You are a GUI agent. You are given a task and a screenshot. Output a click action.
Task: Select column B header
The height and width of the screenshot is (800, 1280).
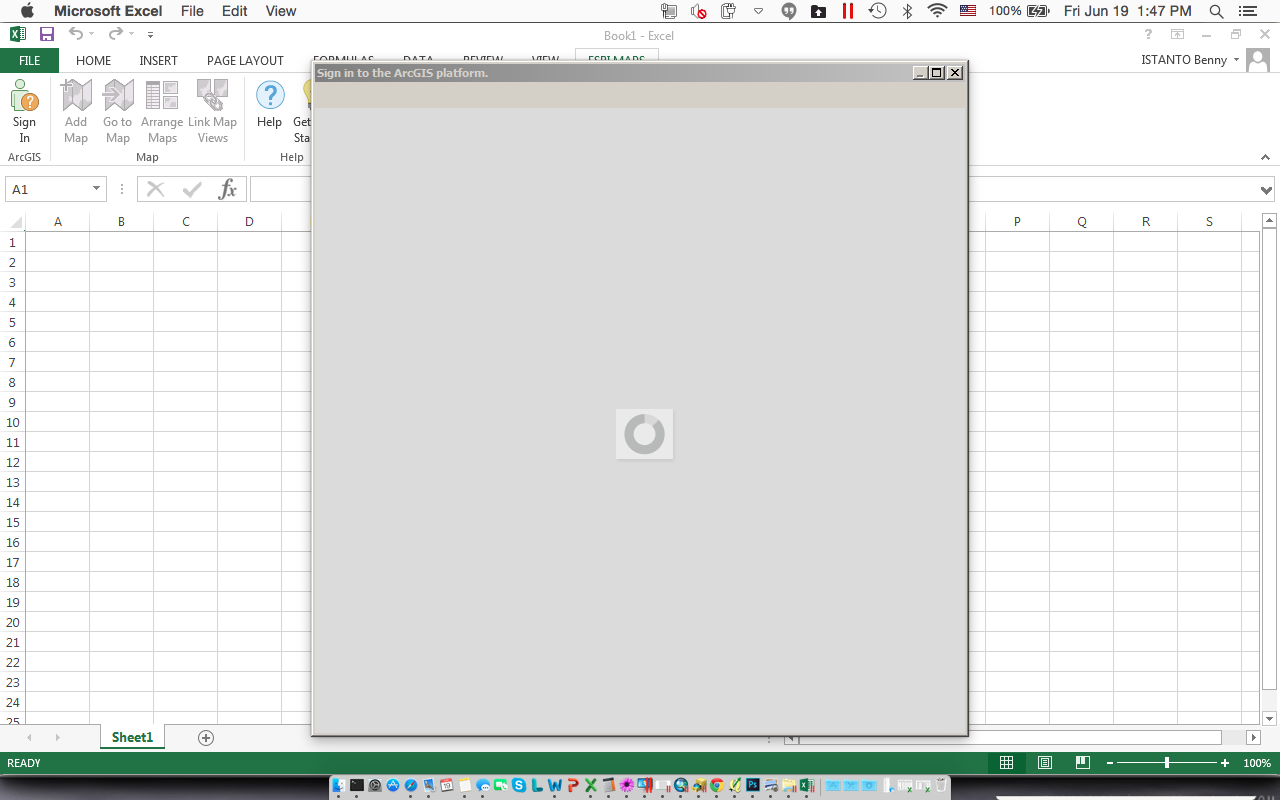coord(121,222)
